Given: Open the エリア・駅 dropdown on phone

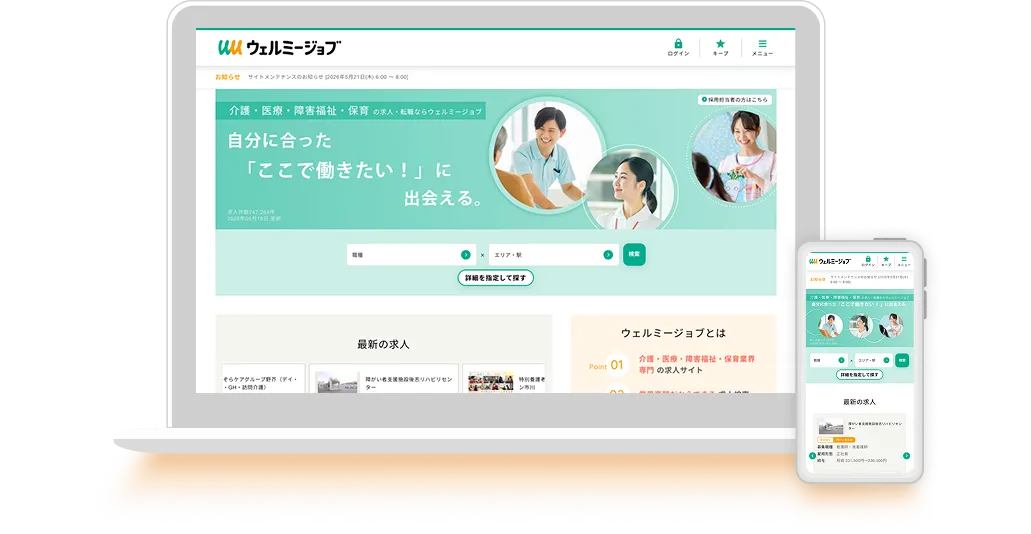Looking at the screenshot, I should (x=873, y=360).
